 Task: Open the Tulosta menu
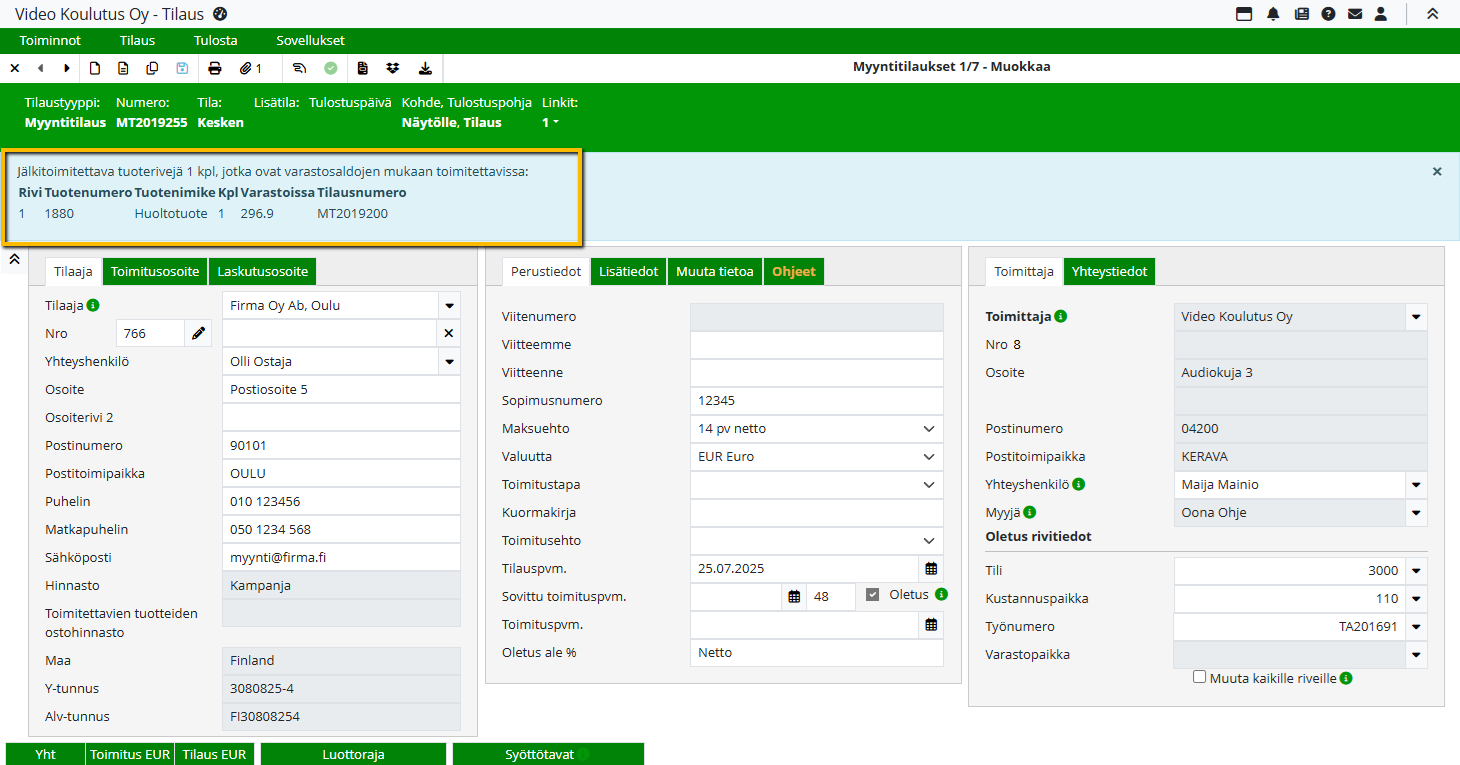coord(215,41)
